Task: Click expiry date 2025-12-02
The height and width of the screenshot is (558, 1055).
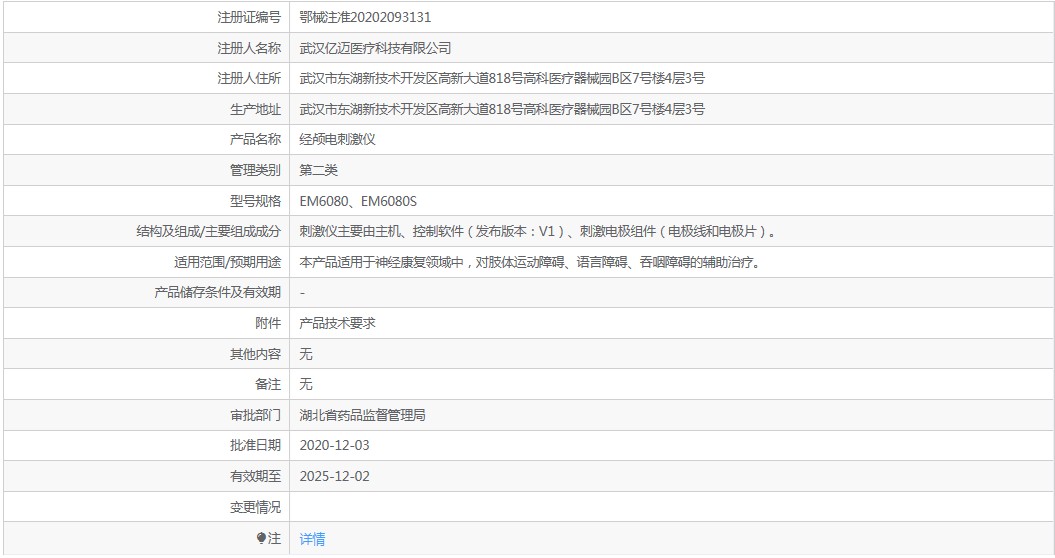Action: [334, 477]
